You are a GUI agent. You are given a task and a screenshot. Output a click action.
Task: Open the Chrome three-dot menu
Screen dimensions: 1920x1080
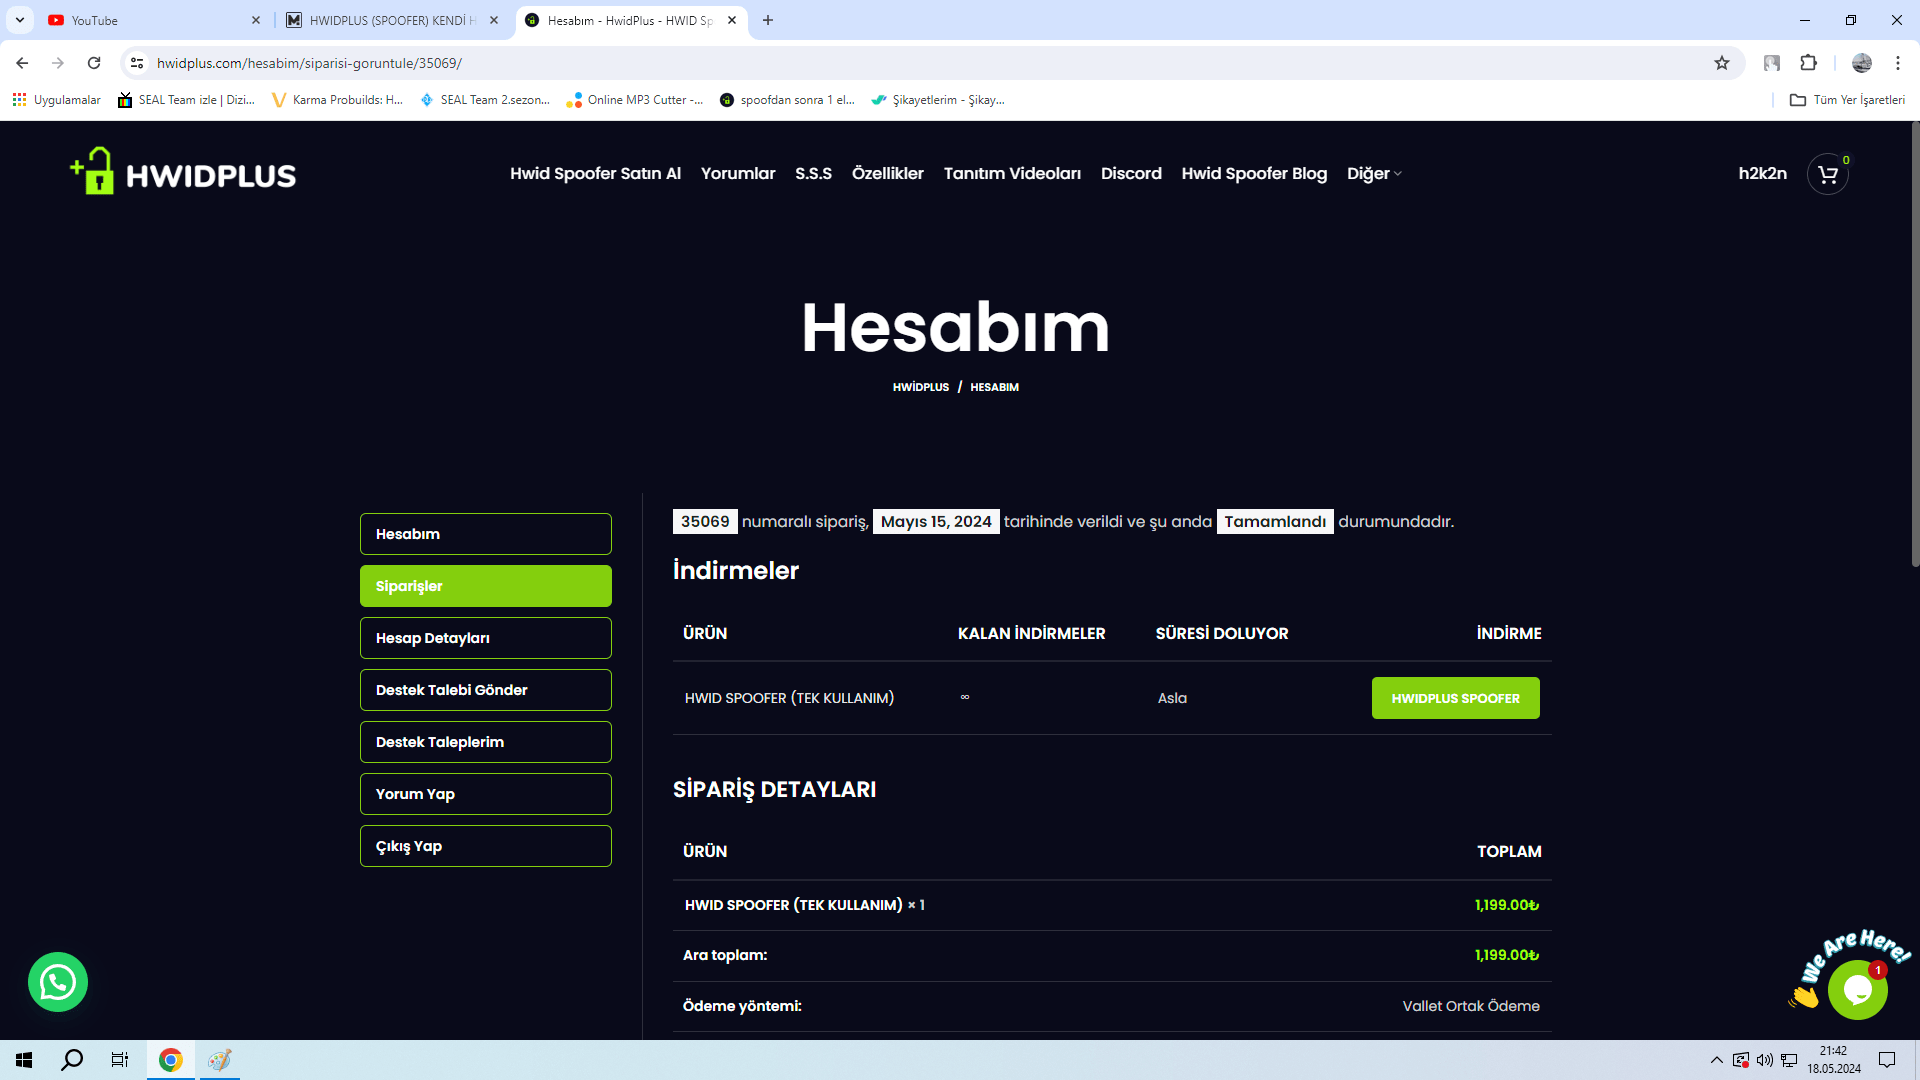point(1898,63)
